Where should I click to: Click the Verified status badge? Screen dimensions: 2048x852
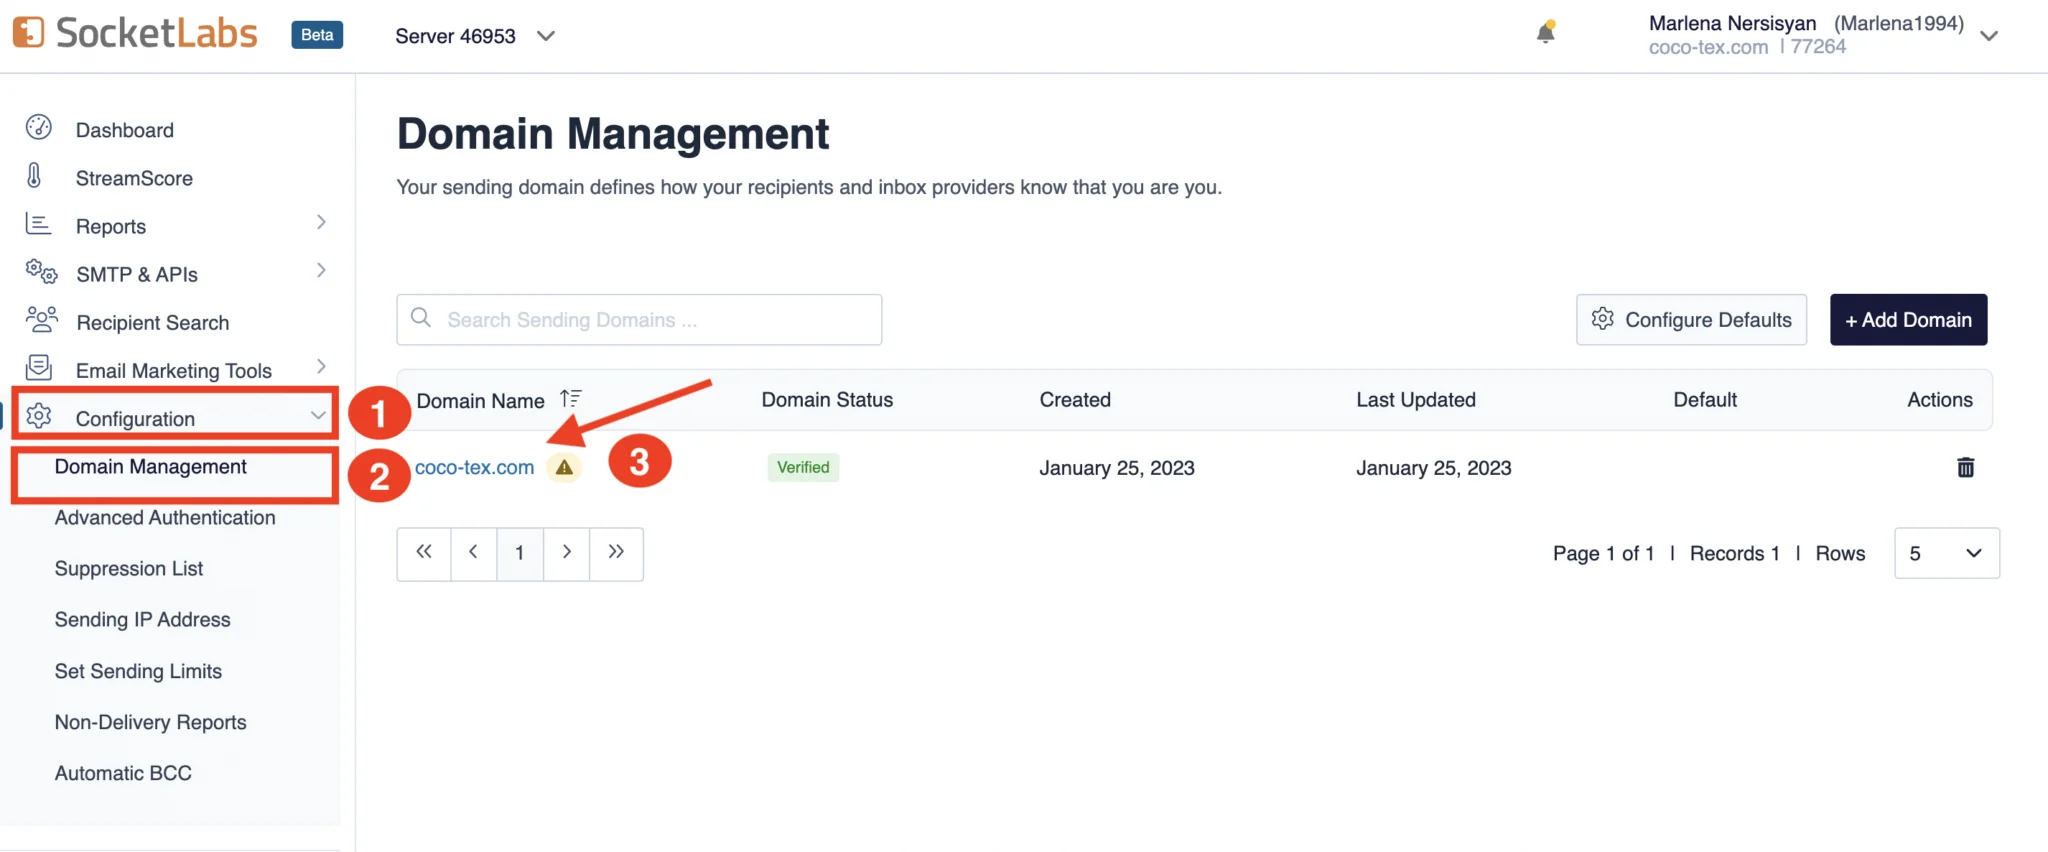803,467
